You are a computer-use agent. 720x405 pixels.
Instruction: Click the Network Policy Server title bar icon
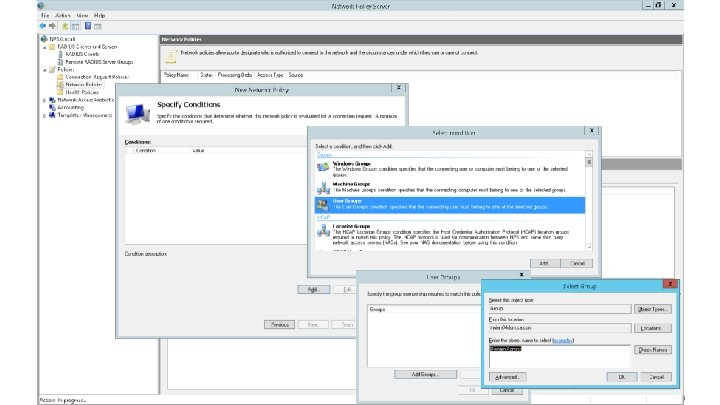click(41, 6)
